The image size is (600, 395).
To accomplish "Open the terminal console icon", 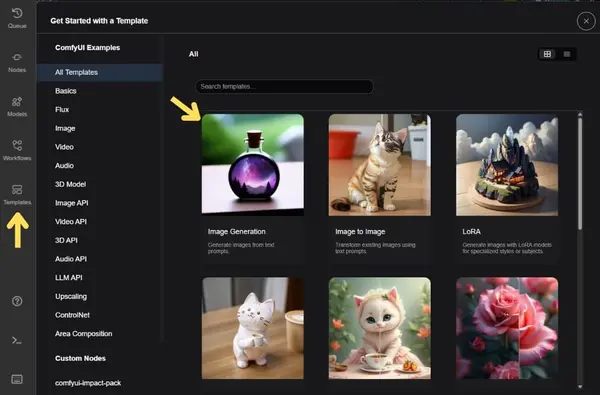I will pyautogui.click(x=17, y=340).
